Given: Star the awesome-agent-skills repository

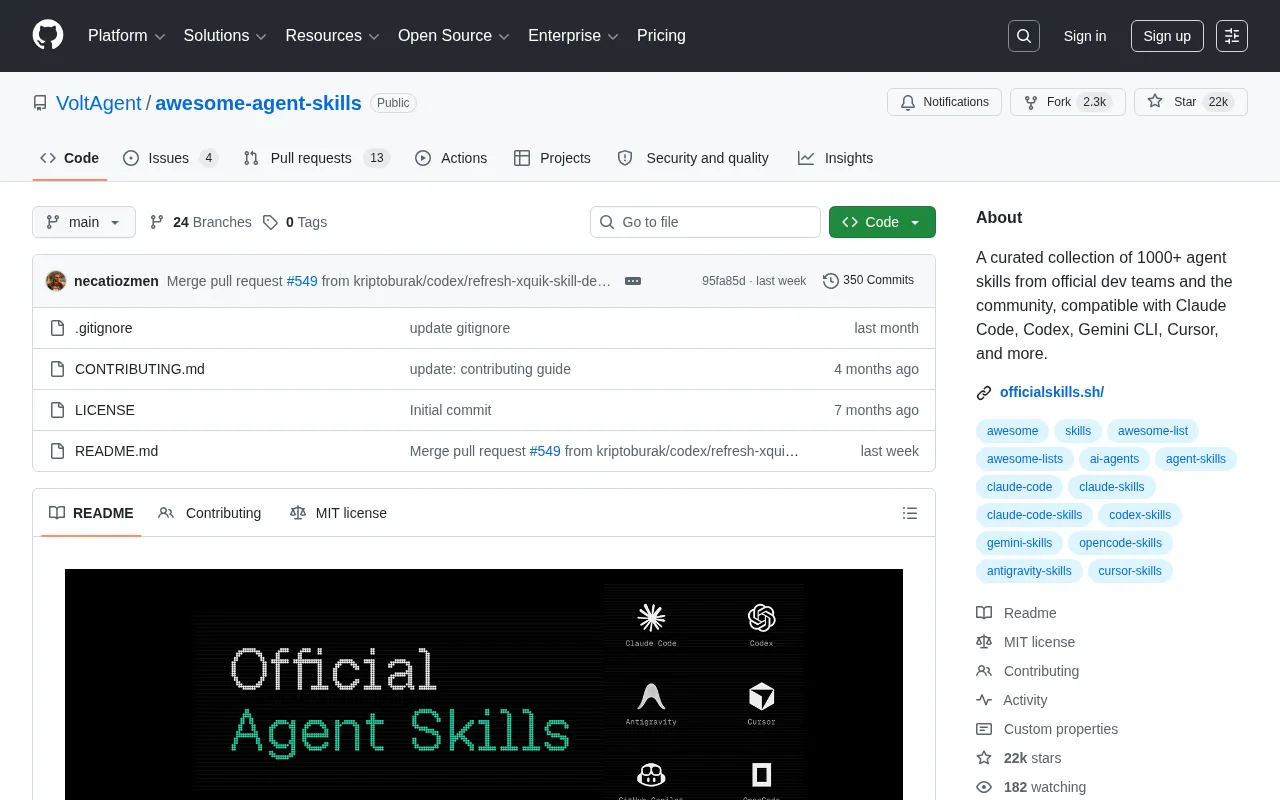Looking at the screenshot, I should click(x=1191, y=102).
